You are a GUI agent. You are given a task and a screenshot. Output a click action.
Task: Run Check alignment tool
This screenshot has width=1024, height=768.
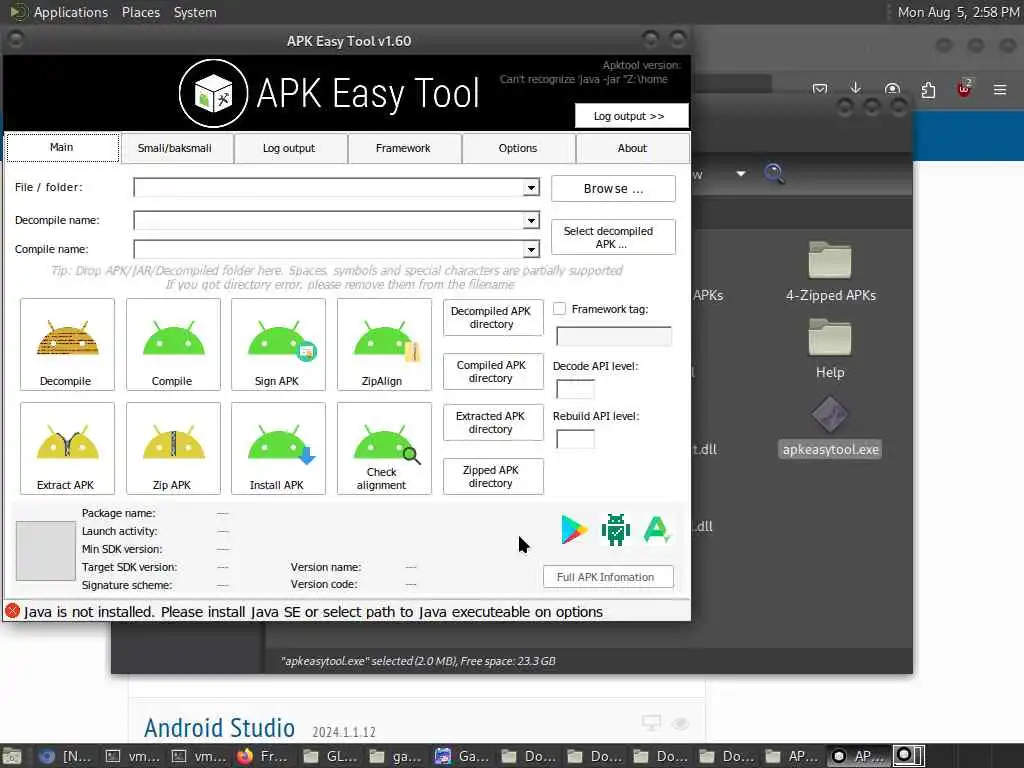pyautogui.click(x=384, y=448)
